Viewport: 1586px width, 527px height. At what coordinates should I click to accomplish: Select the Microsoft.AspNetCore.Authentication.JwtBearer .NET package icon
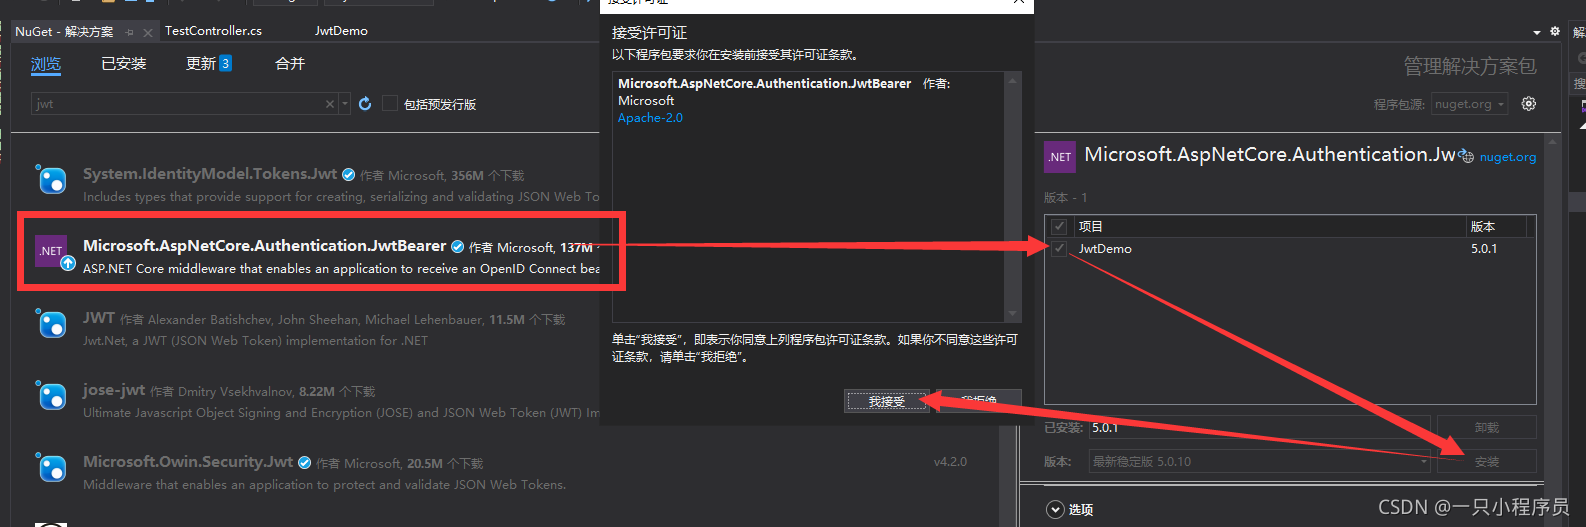(52, 252)
